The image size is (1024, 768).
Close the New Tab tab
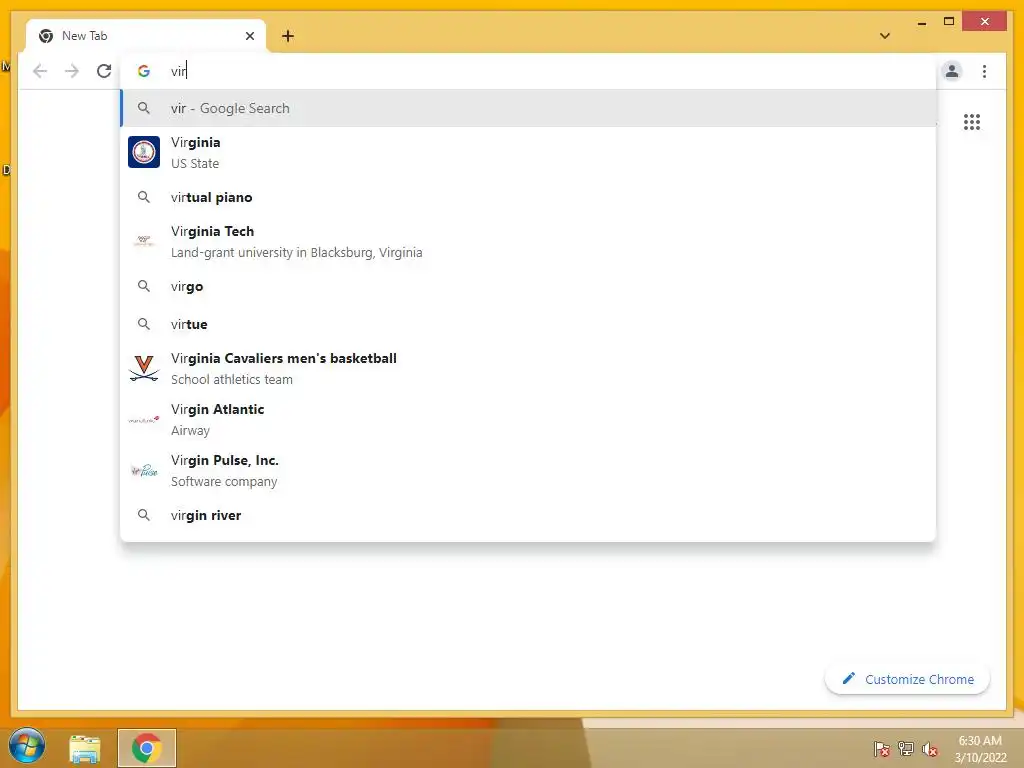249,36
